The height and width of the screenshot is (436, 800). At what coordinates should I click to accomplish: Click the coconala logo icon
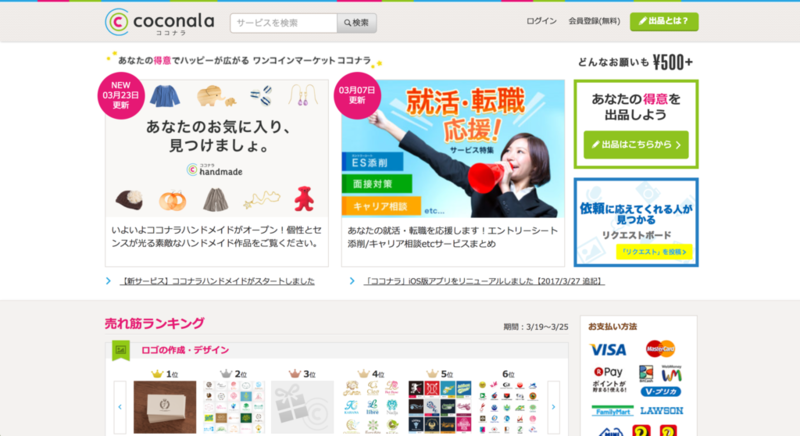click(117, 22)
